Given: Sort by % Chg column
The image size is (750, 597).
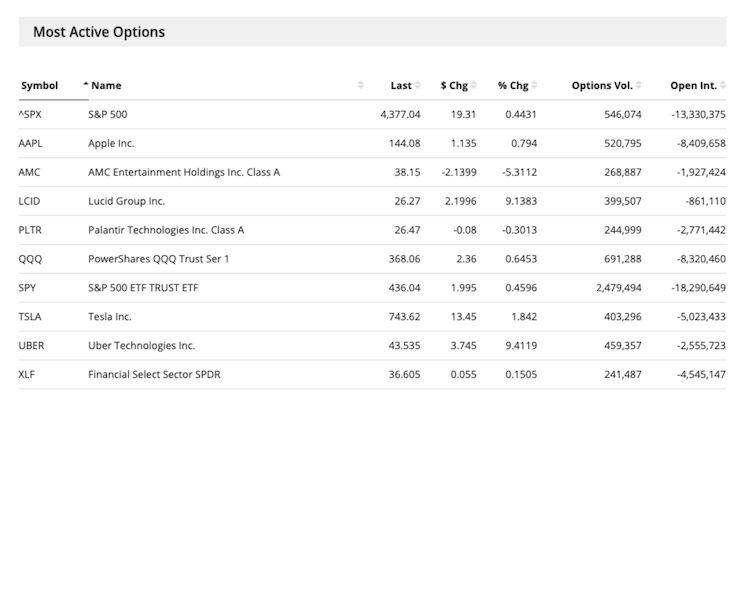Looking at the screenshot, I should 513,86.
